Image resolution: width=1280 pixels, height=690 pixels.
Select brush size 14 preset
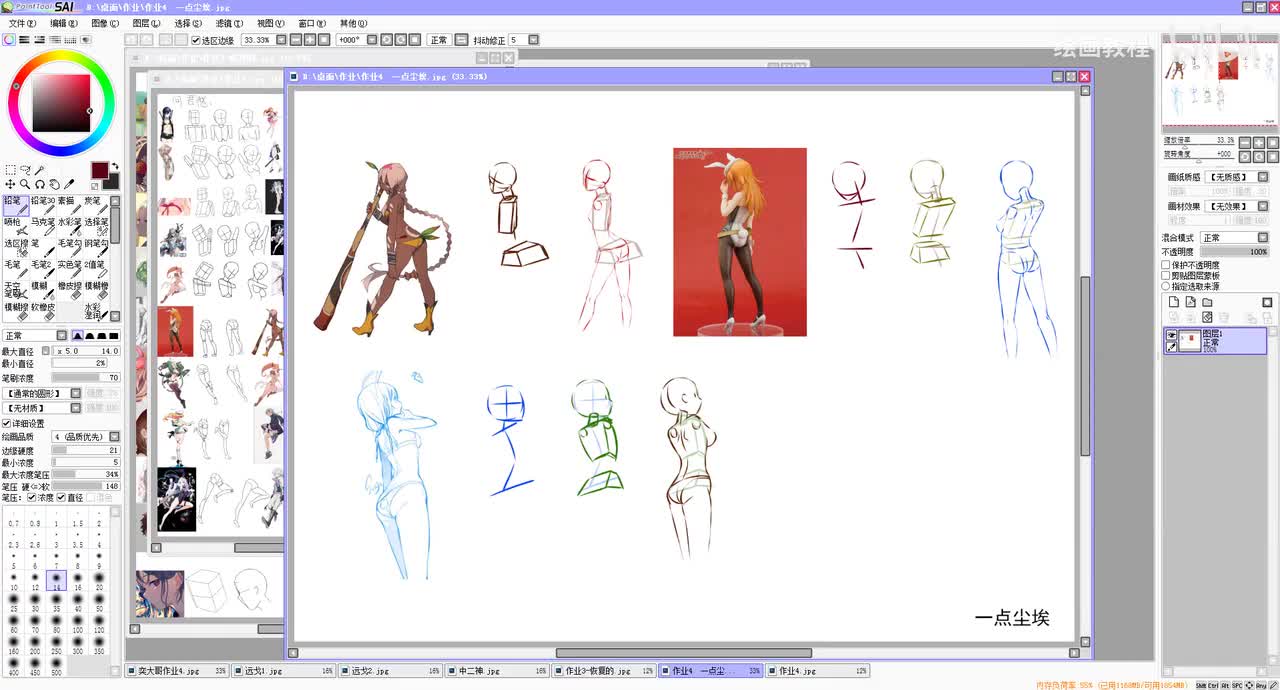click(x=56, y=580)
